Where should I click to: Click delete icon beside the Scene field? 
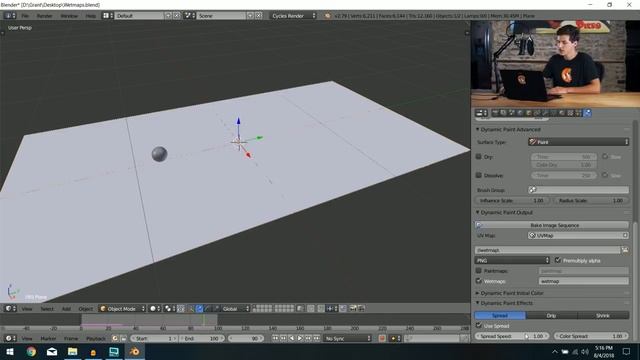click(259, 16)
